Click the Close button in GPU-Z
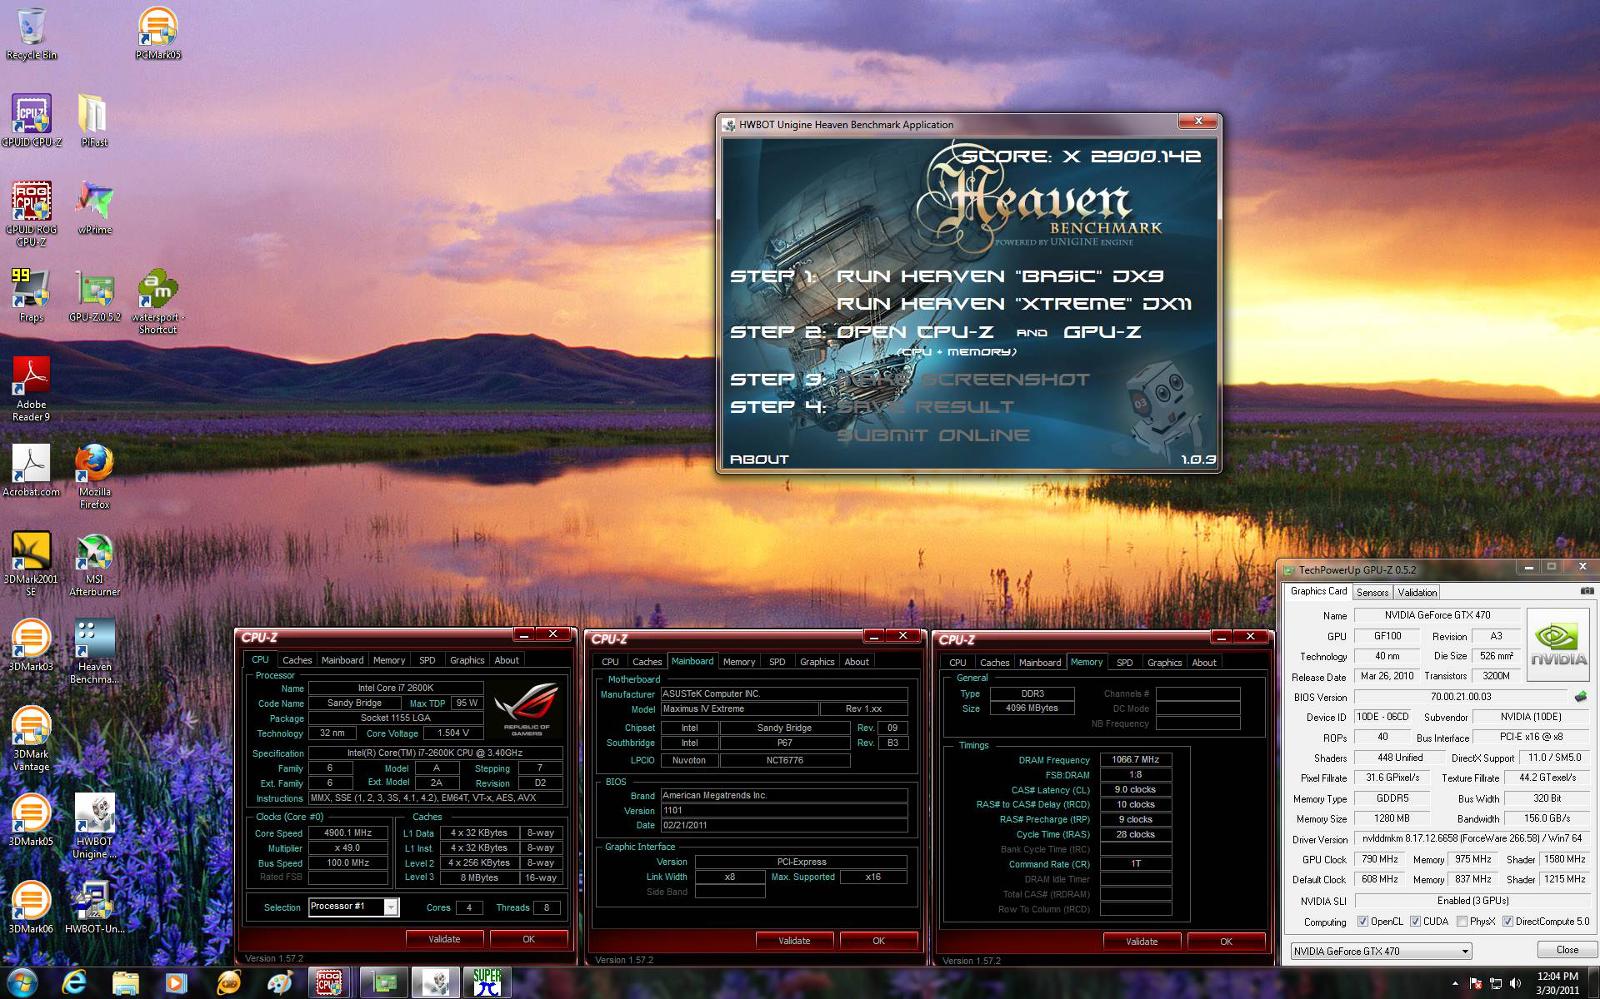The height and width of the screenshot is (999, 1600). tap(1567, 950)
